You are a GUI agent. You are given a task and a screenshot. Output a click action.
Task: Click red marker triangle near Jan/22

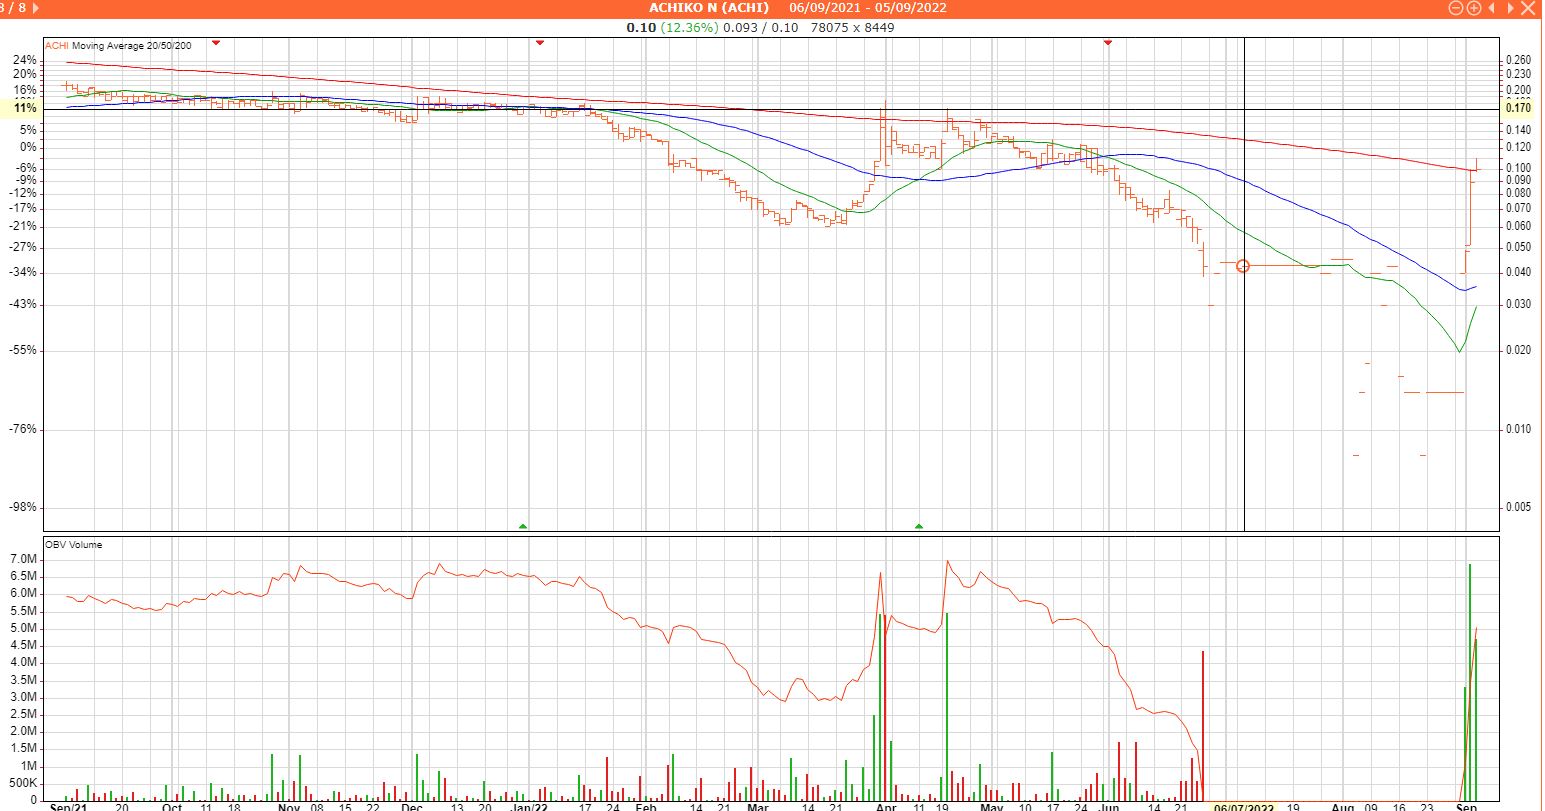tap(540, 42)
